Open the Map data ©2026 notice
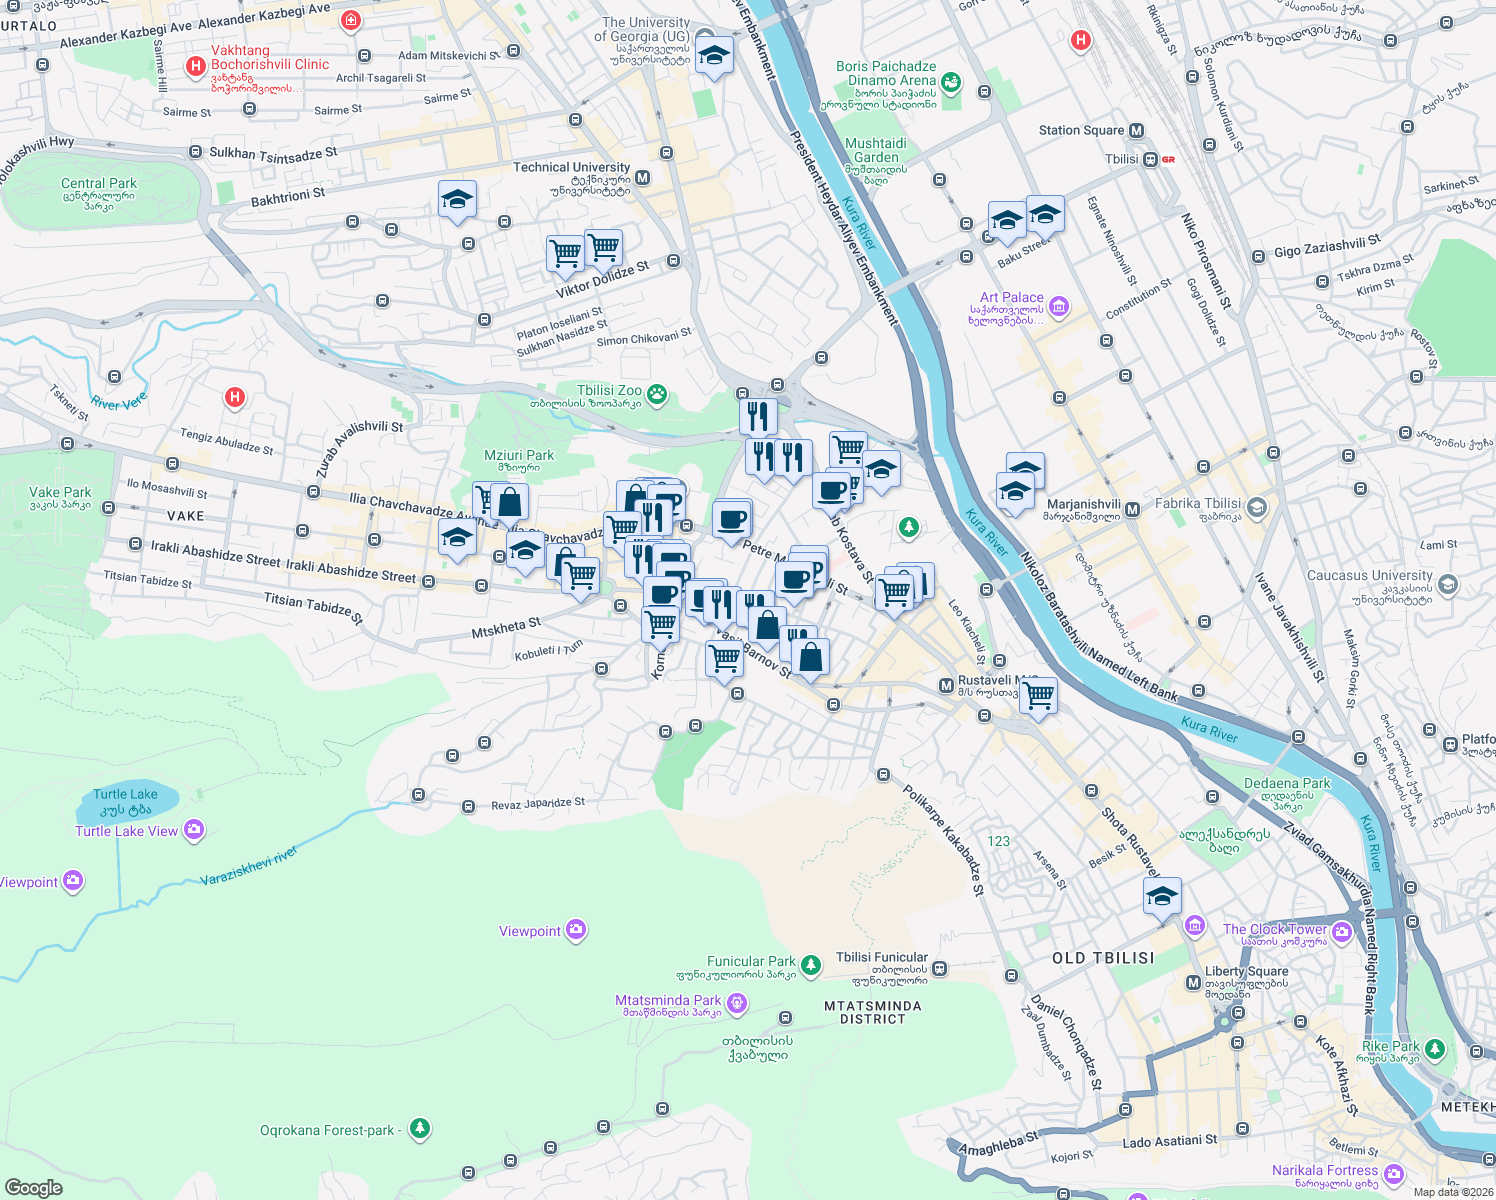This screenshot has height=1200, width=1496. click(x=1453, y=1192)
